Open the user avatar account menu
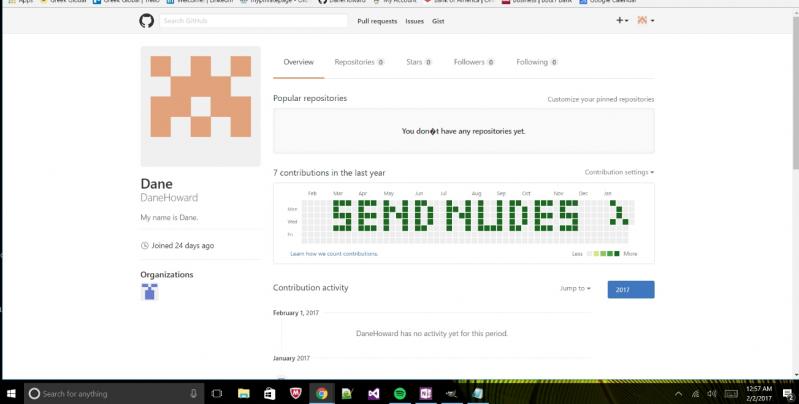799x404 pixels. click(x=645, y=20)
